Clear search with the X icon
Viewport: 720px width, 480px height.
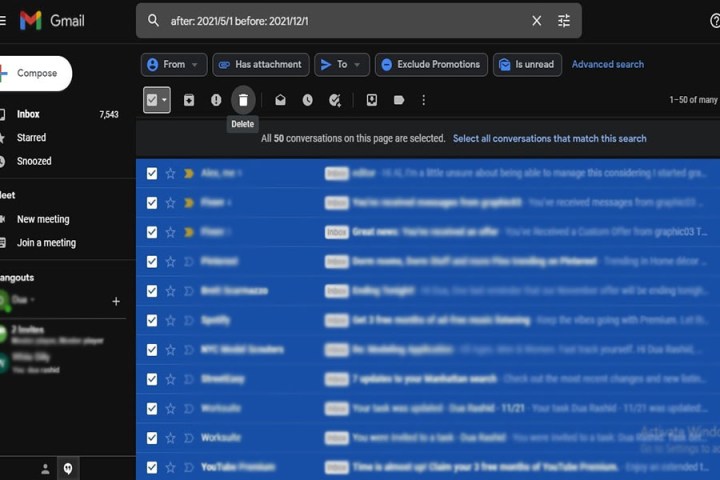537,20
